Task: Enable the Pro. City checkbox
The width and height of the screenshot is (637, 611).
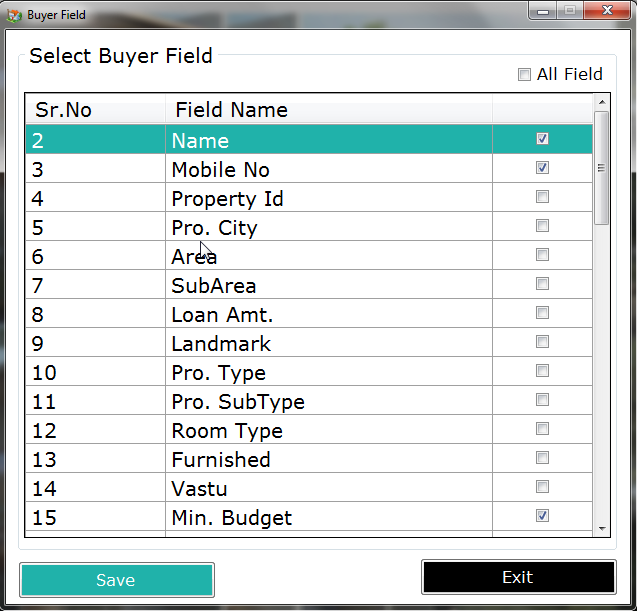Action: pos(542,226)
